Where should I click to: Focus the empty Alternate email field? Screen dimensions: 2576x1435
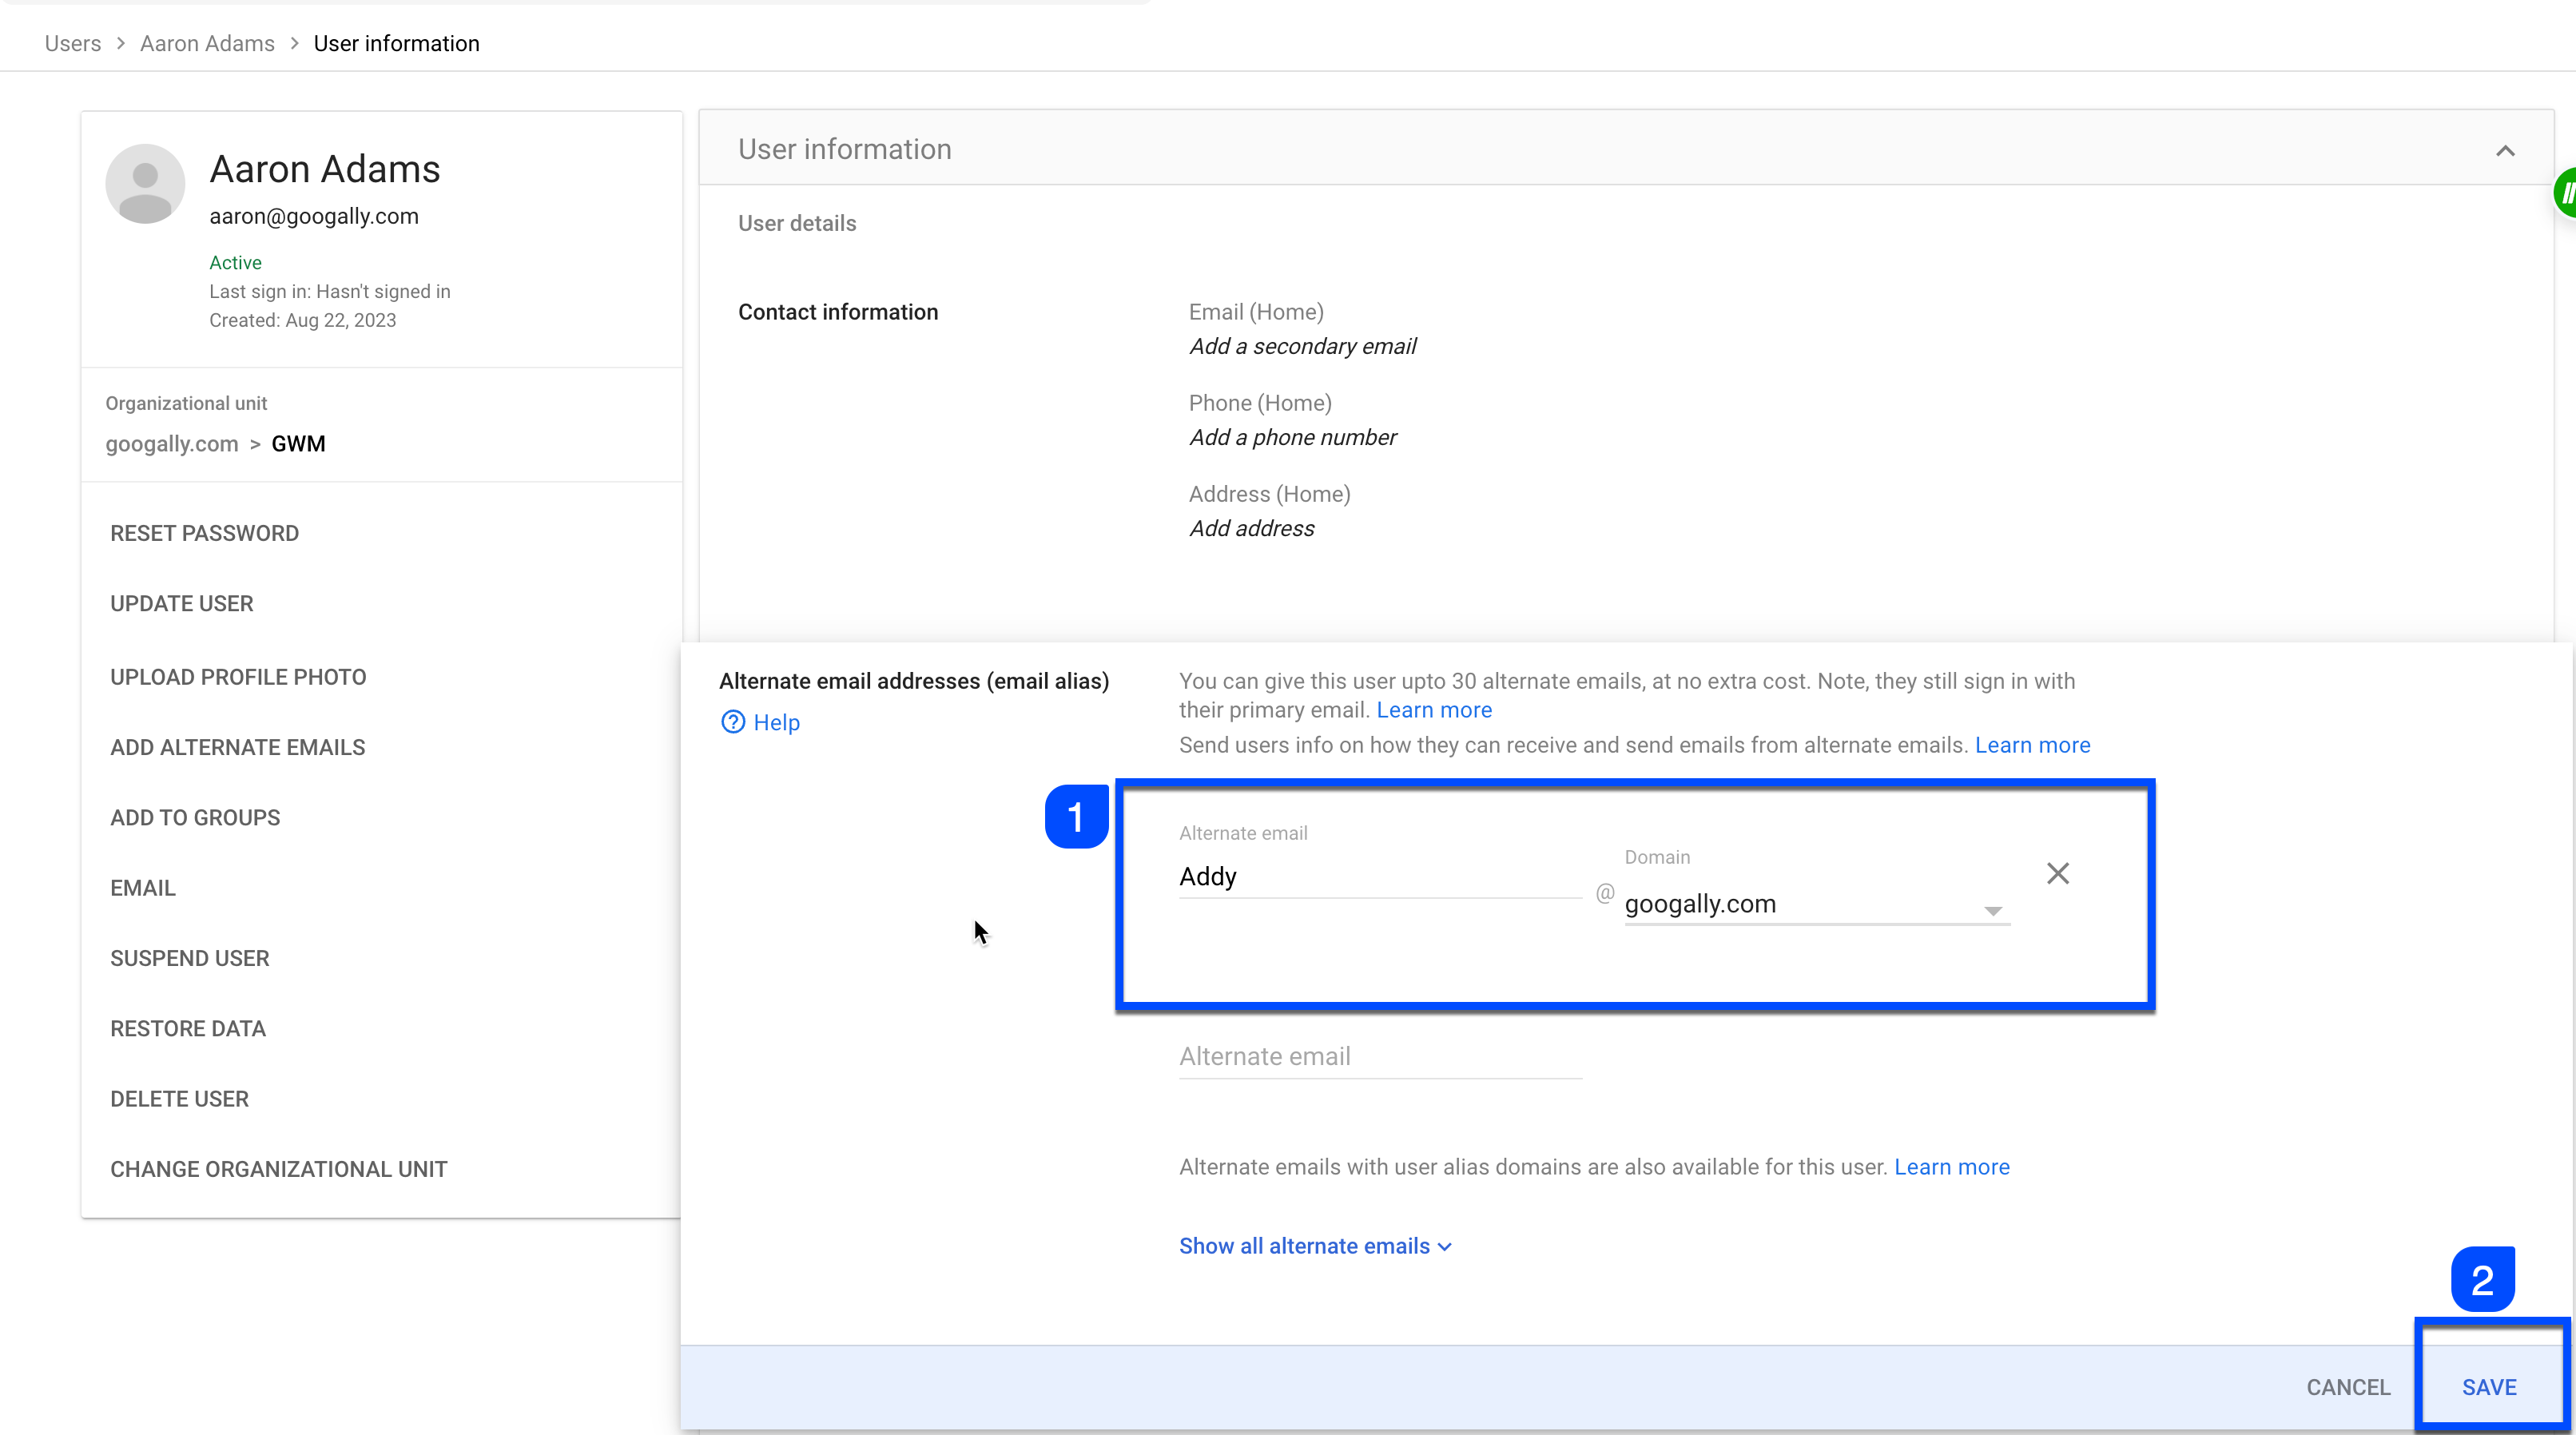(x=1380, y=1057)
